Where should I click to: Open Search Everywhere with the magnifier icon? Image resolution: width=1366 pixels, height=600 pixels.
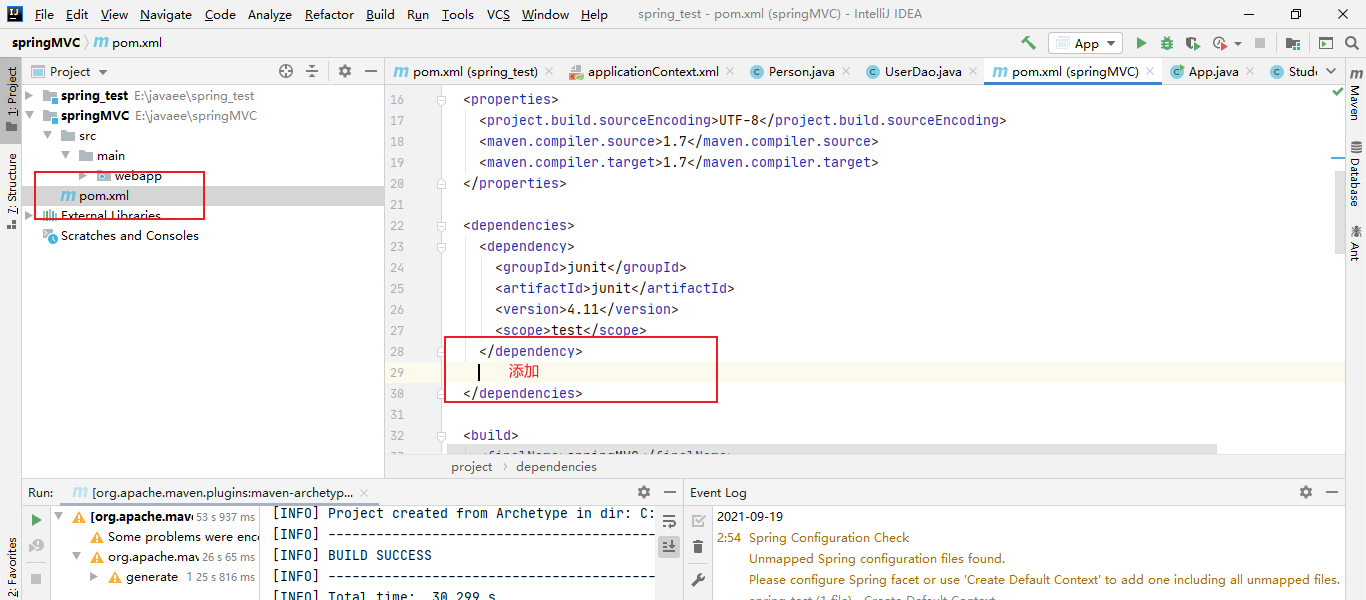coord(1352,43)
